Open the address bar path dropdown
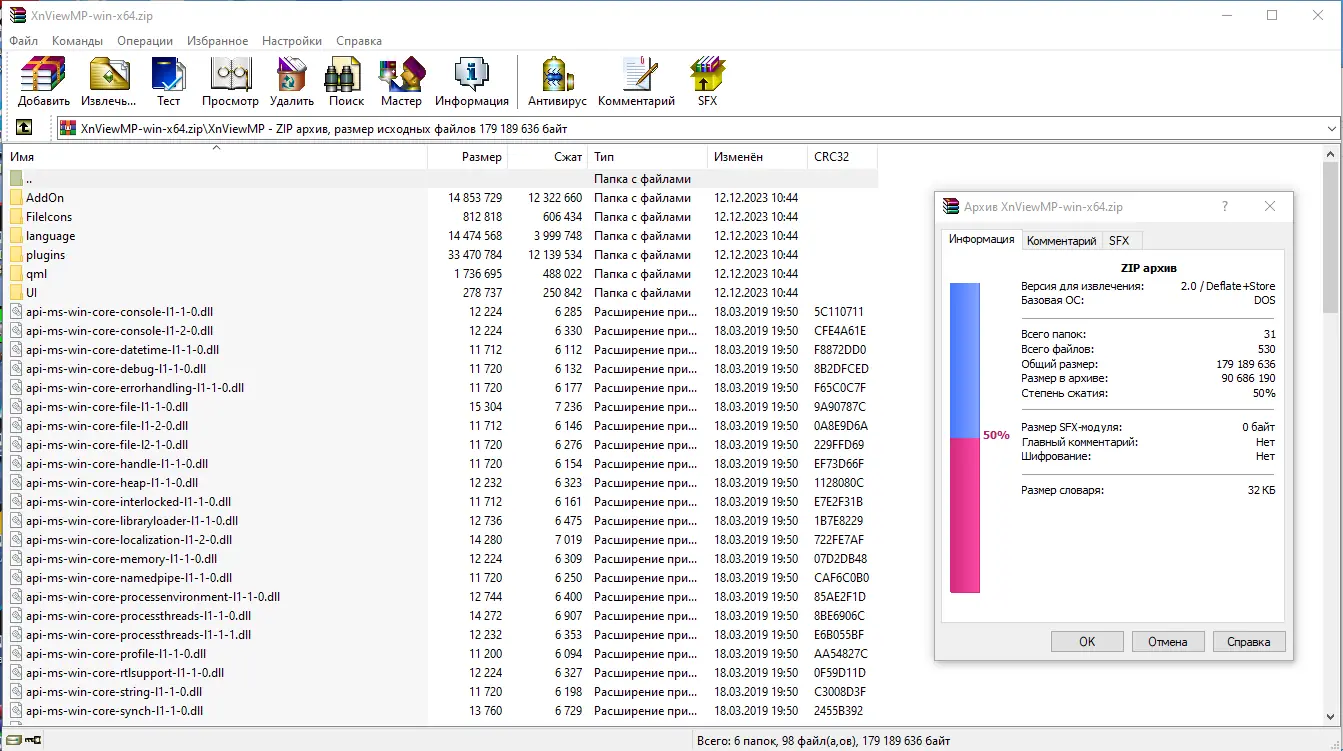 [x=1331, y=128]
